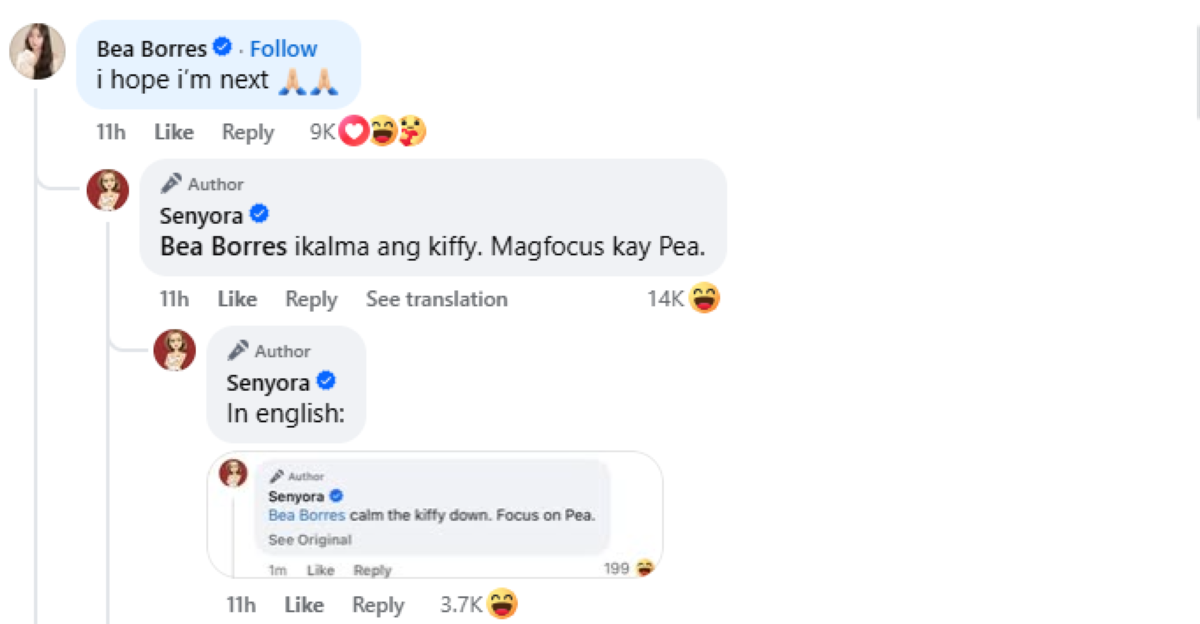Open the tagged Bea Borres mention
Screen dimensions: 1200x624
point(223,247)
